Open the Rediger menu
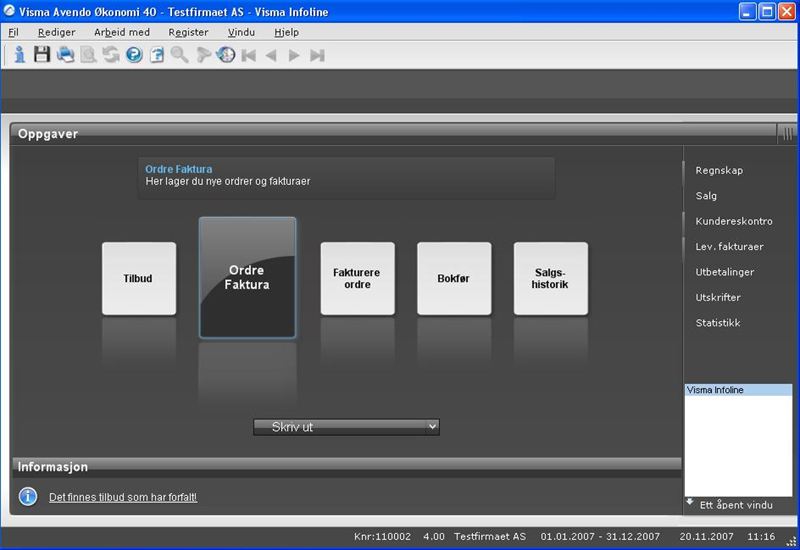This screenshot has height=550, width=800. [x=56, y=32]
